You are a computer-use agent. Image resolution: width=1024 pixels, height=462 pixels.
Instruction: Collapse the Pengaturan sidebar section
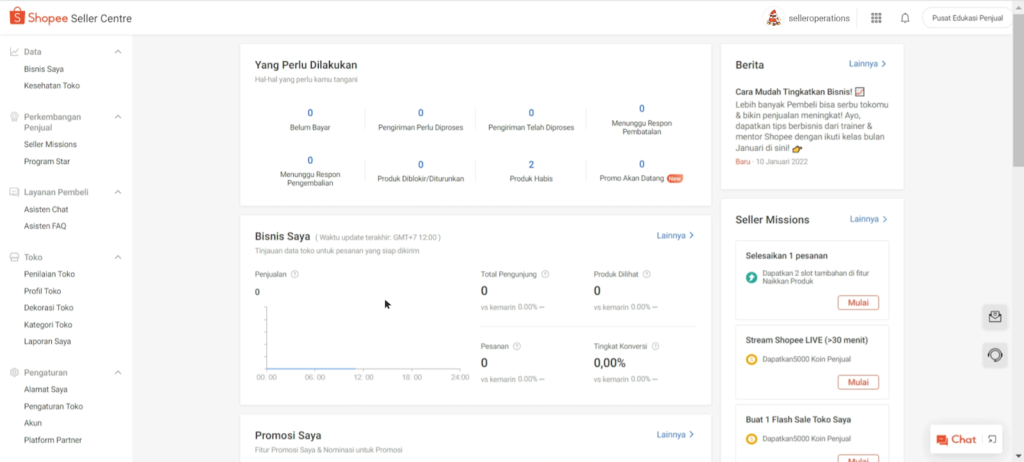point(118,372)
